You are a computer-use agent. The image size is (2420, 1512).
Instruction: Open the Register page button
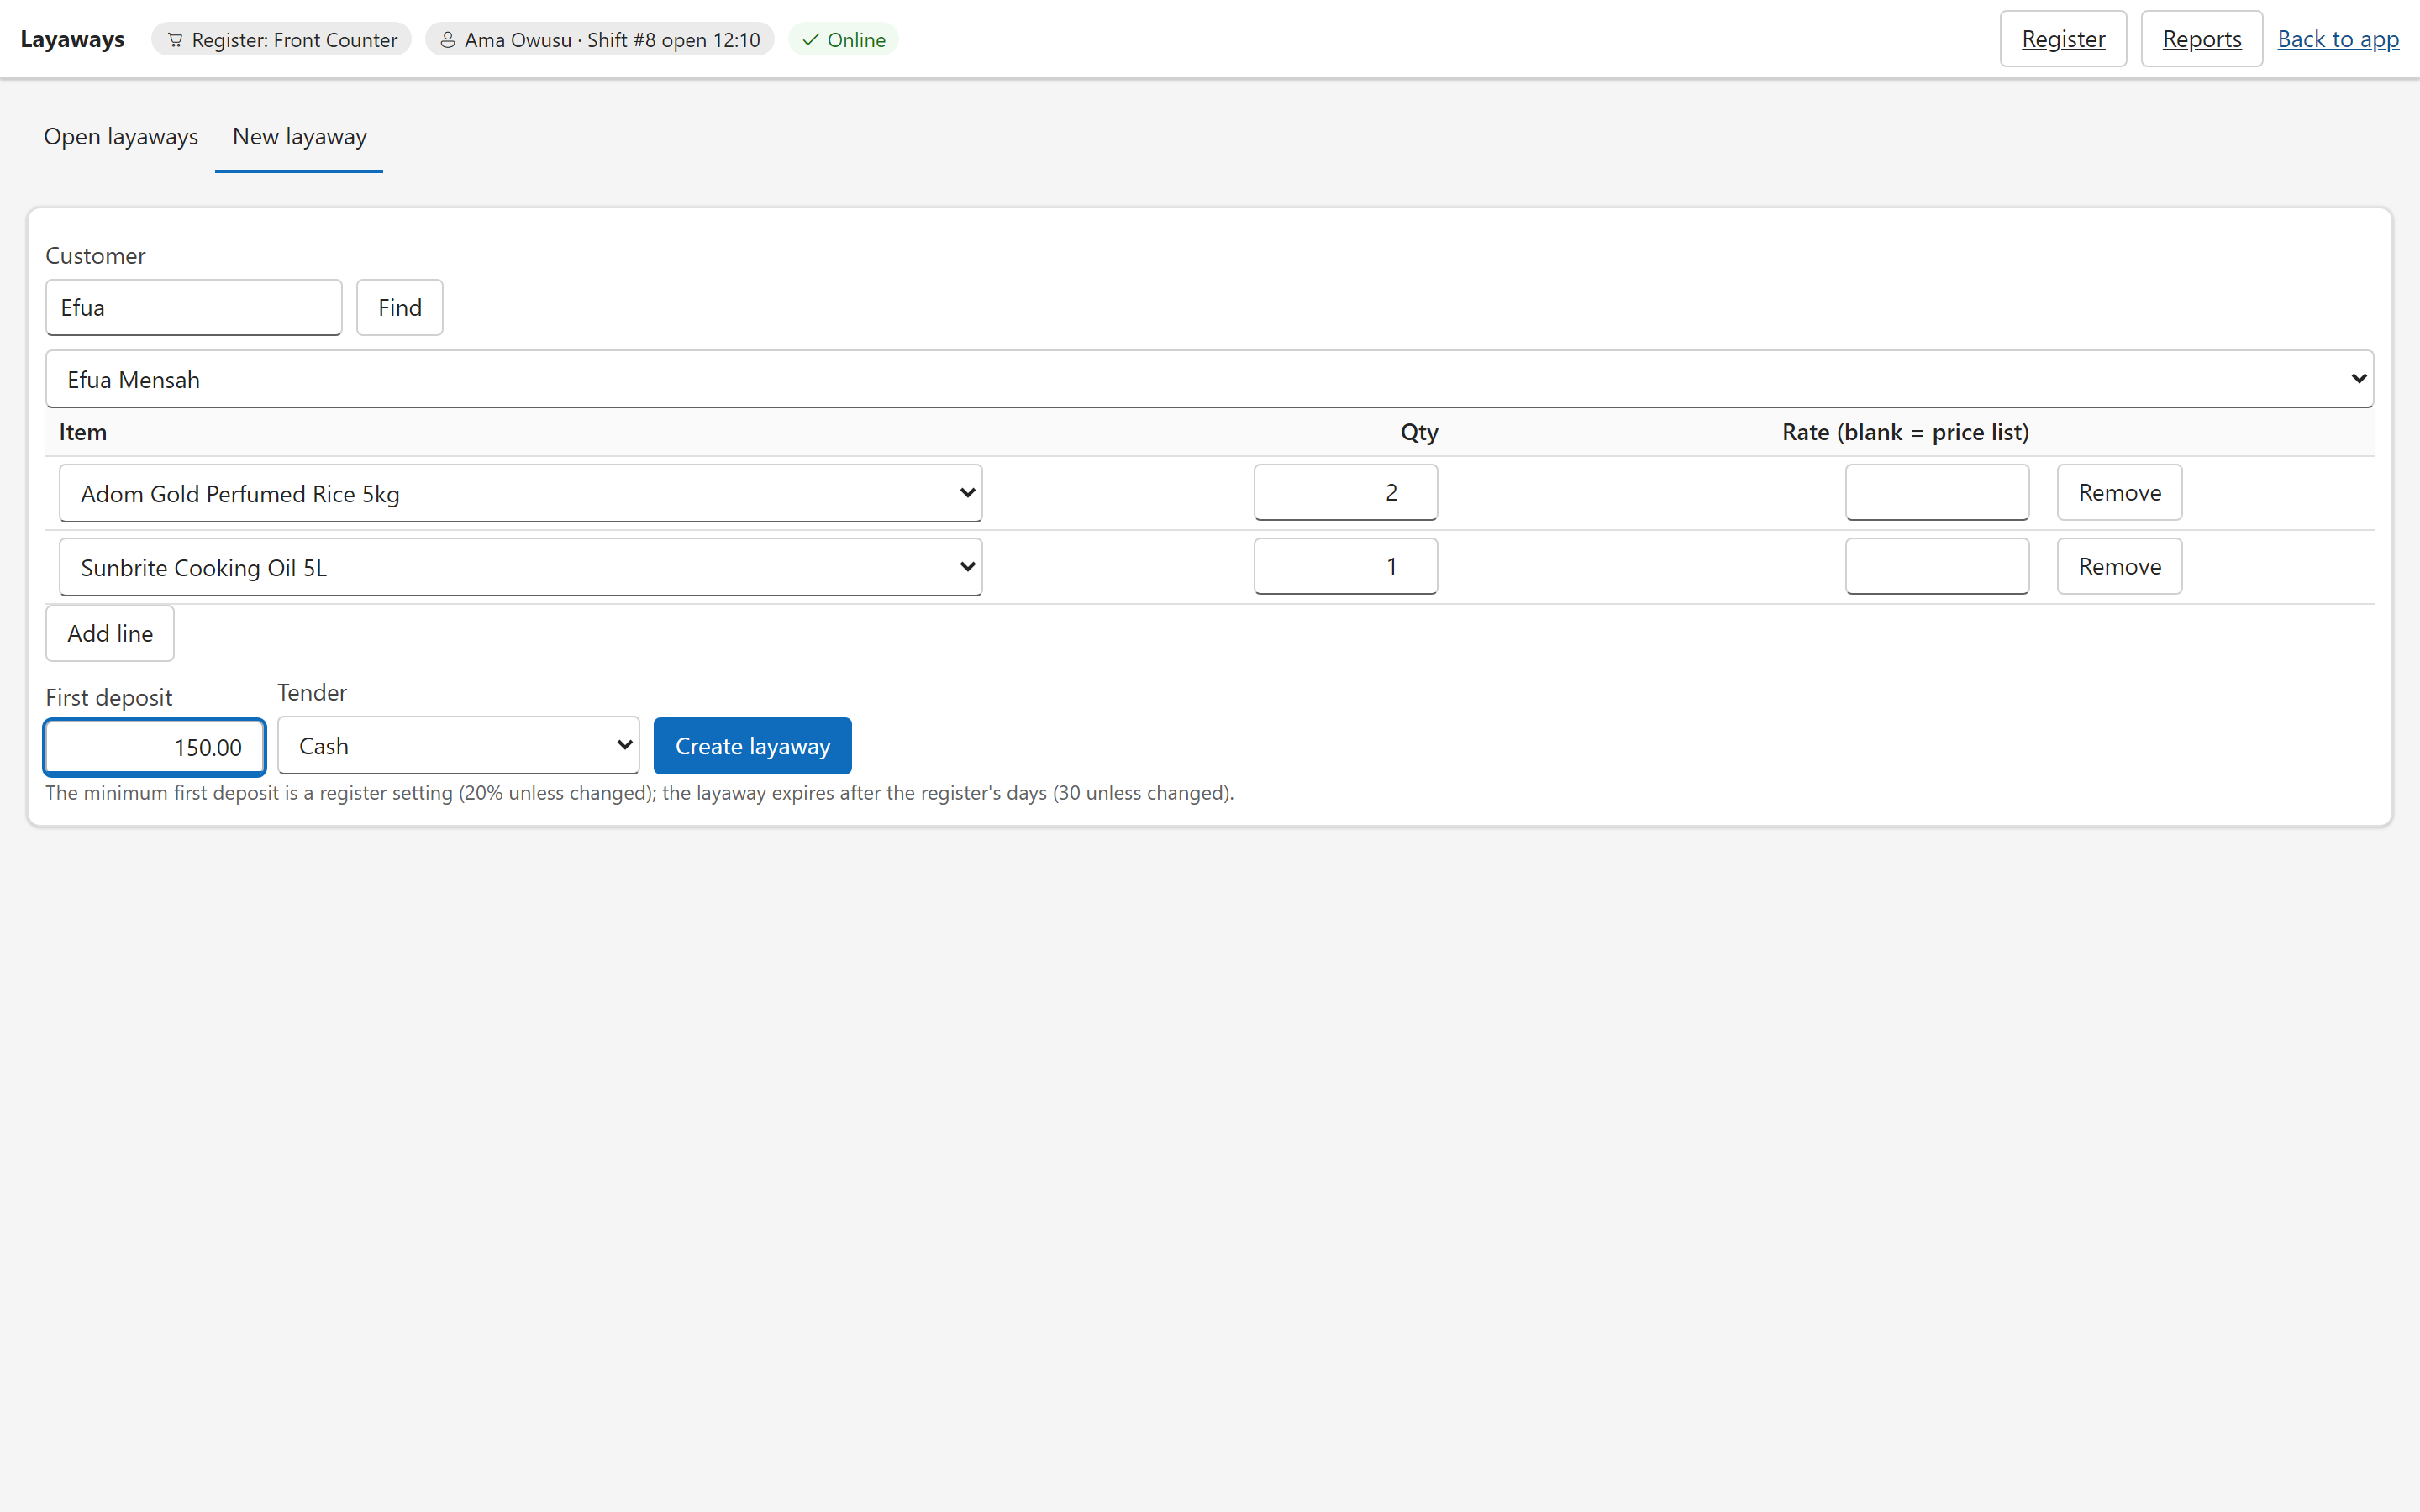pyautogui.click(x=2063, y=39)
